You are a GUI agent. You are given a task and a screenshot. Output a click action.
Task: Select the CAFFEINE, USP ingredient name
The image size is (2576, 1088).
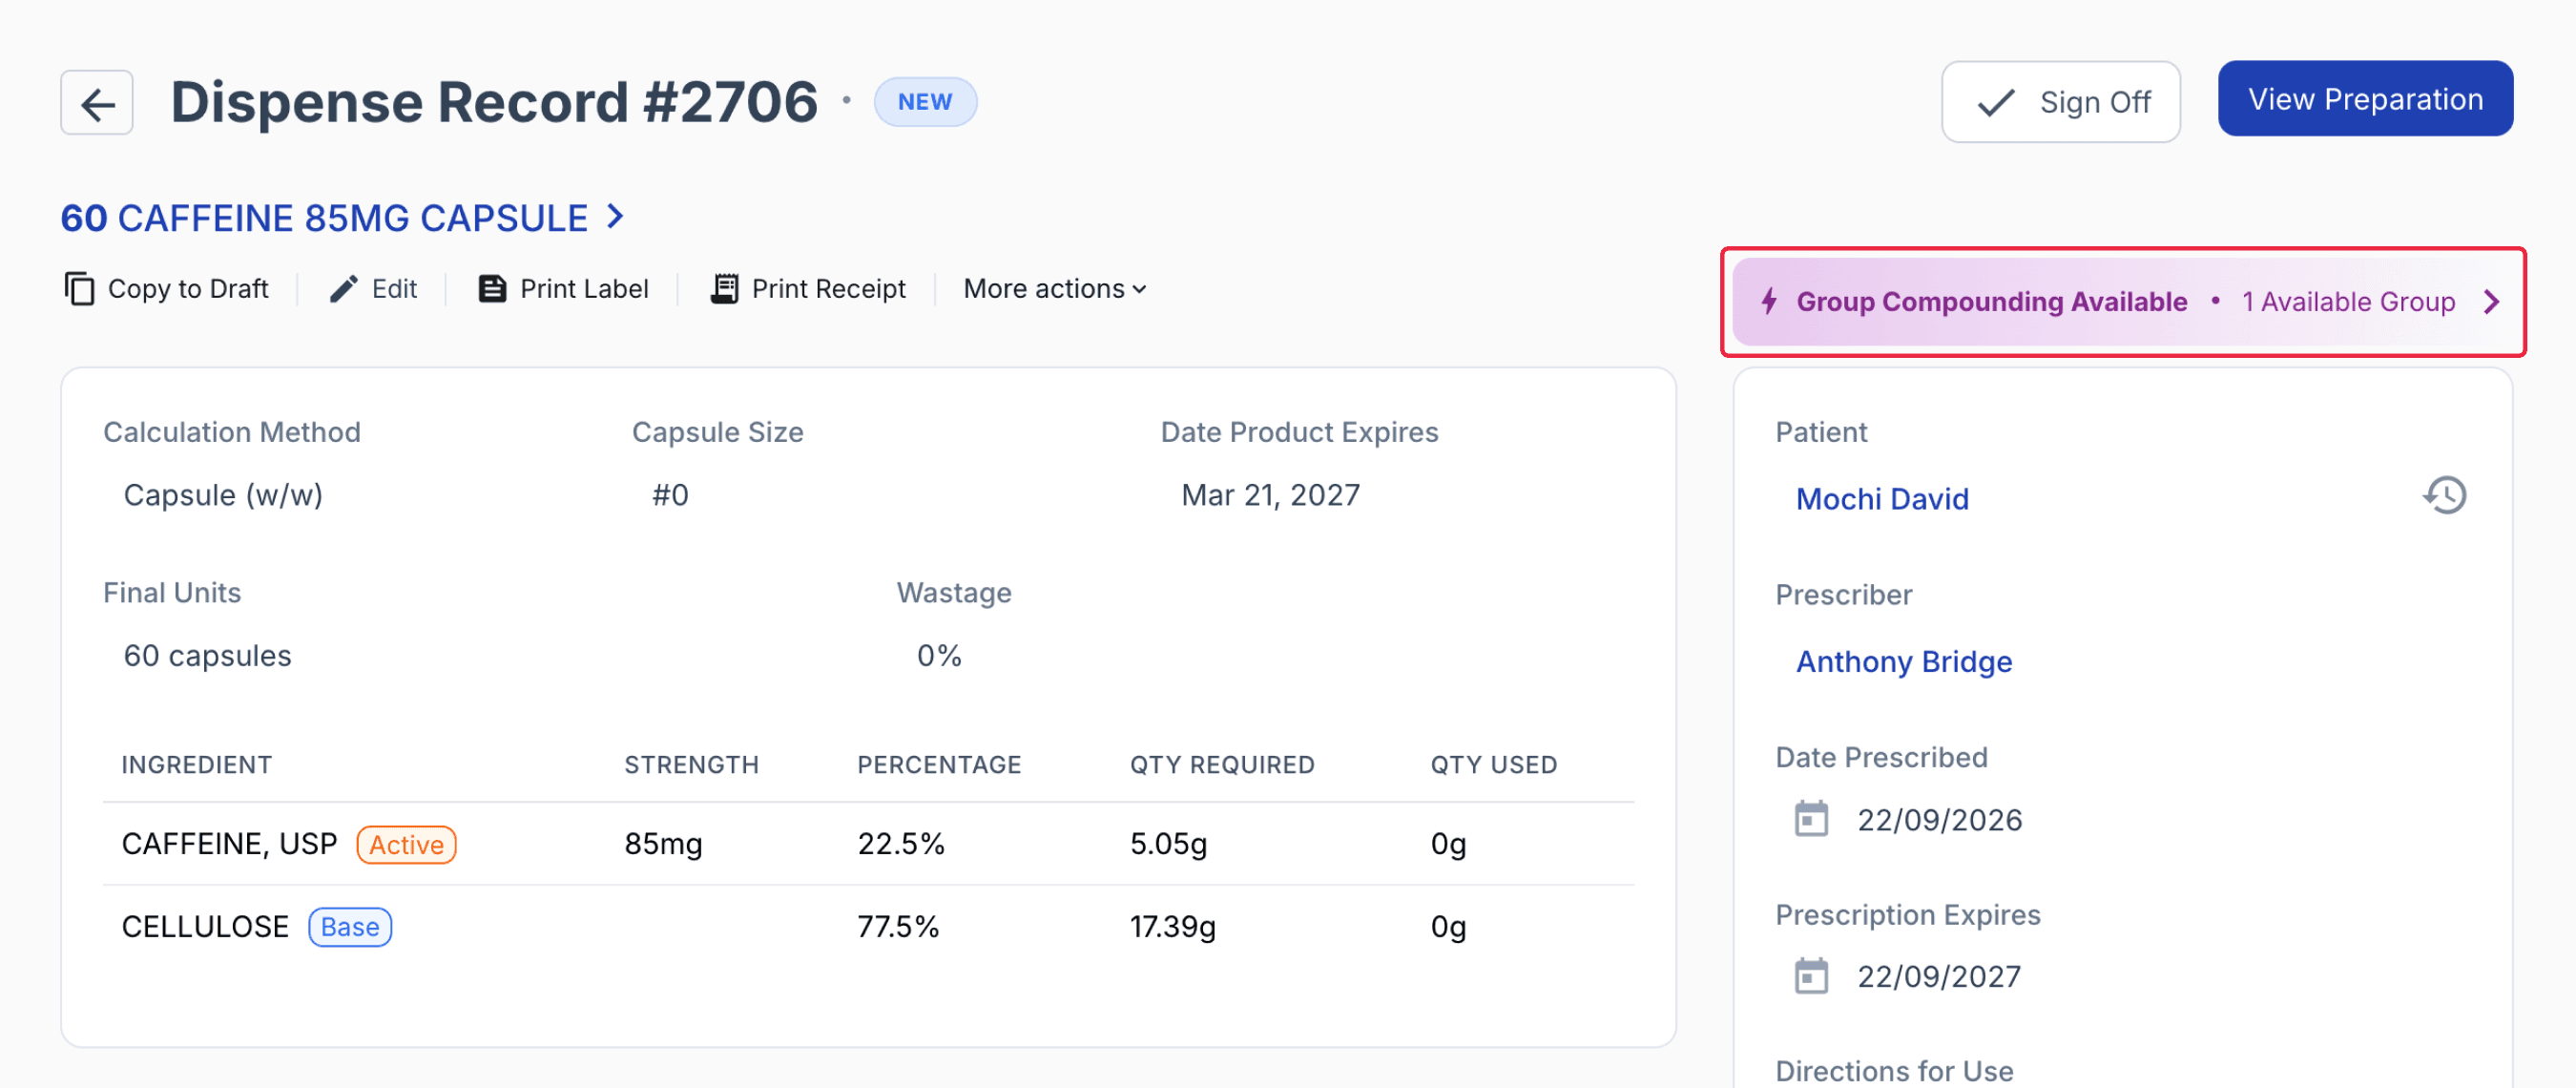[229, 844]
